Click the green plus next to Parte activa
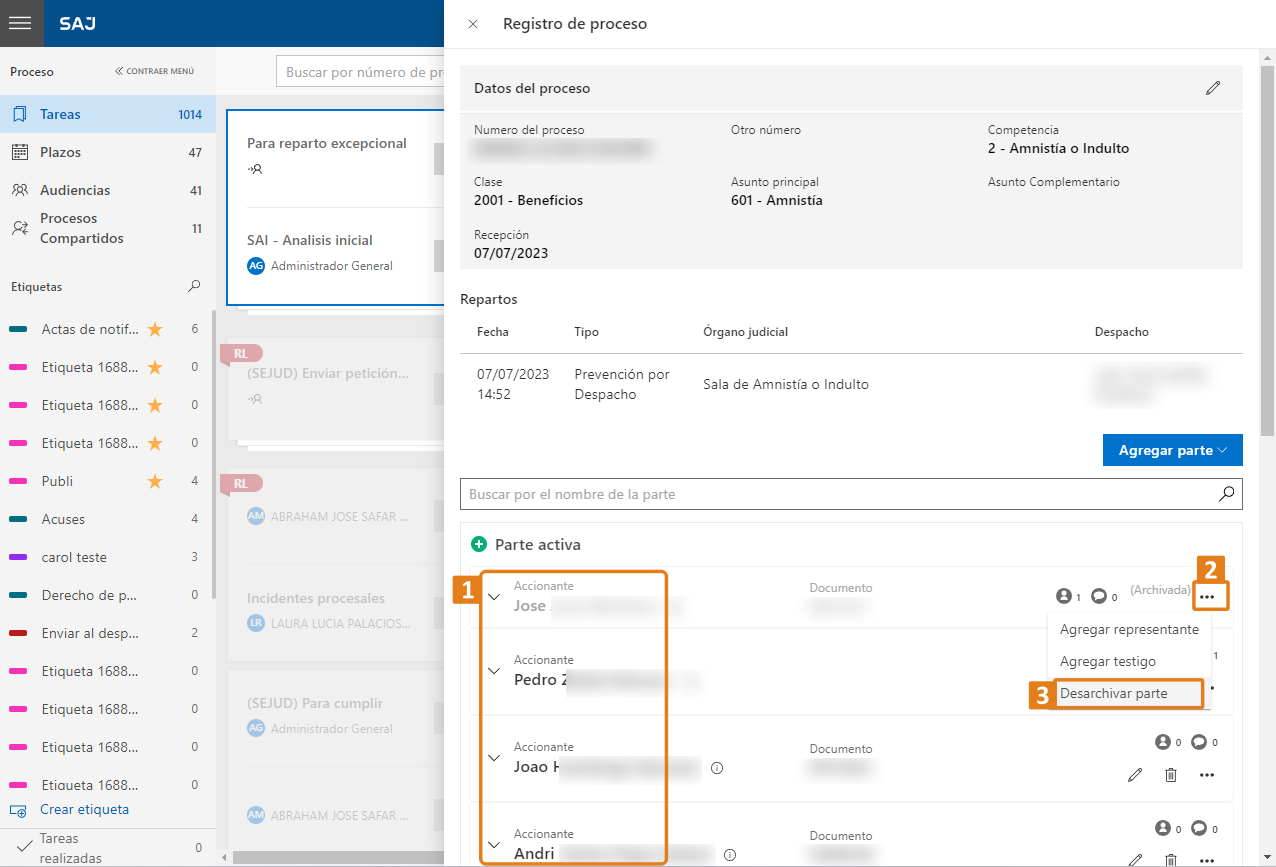The image size is (1276, 867). [x=479, y=545]
